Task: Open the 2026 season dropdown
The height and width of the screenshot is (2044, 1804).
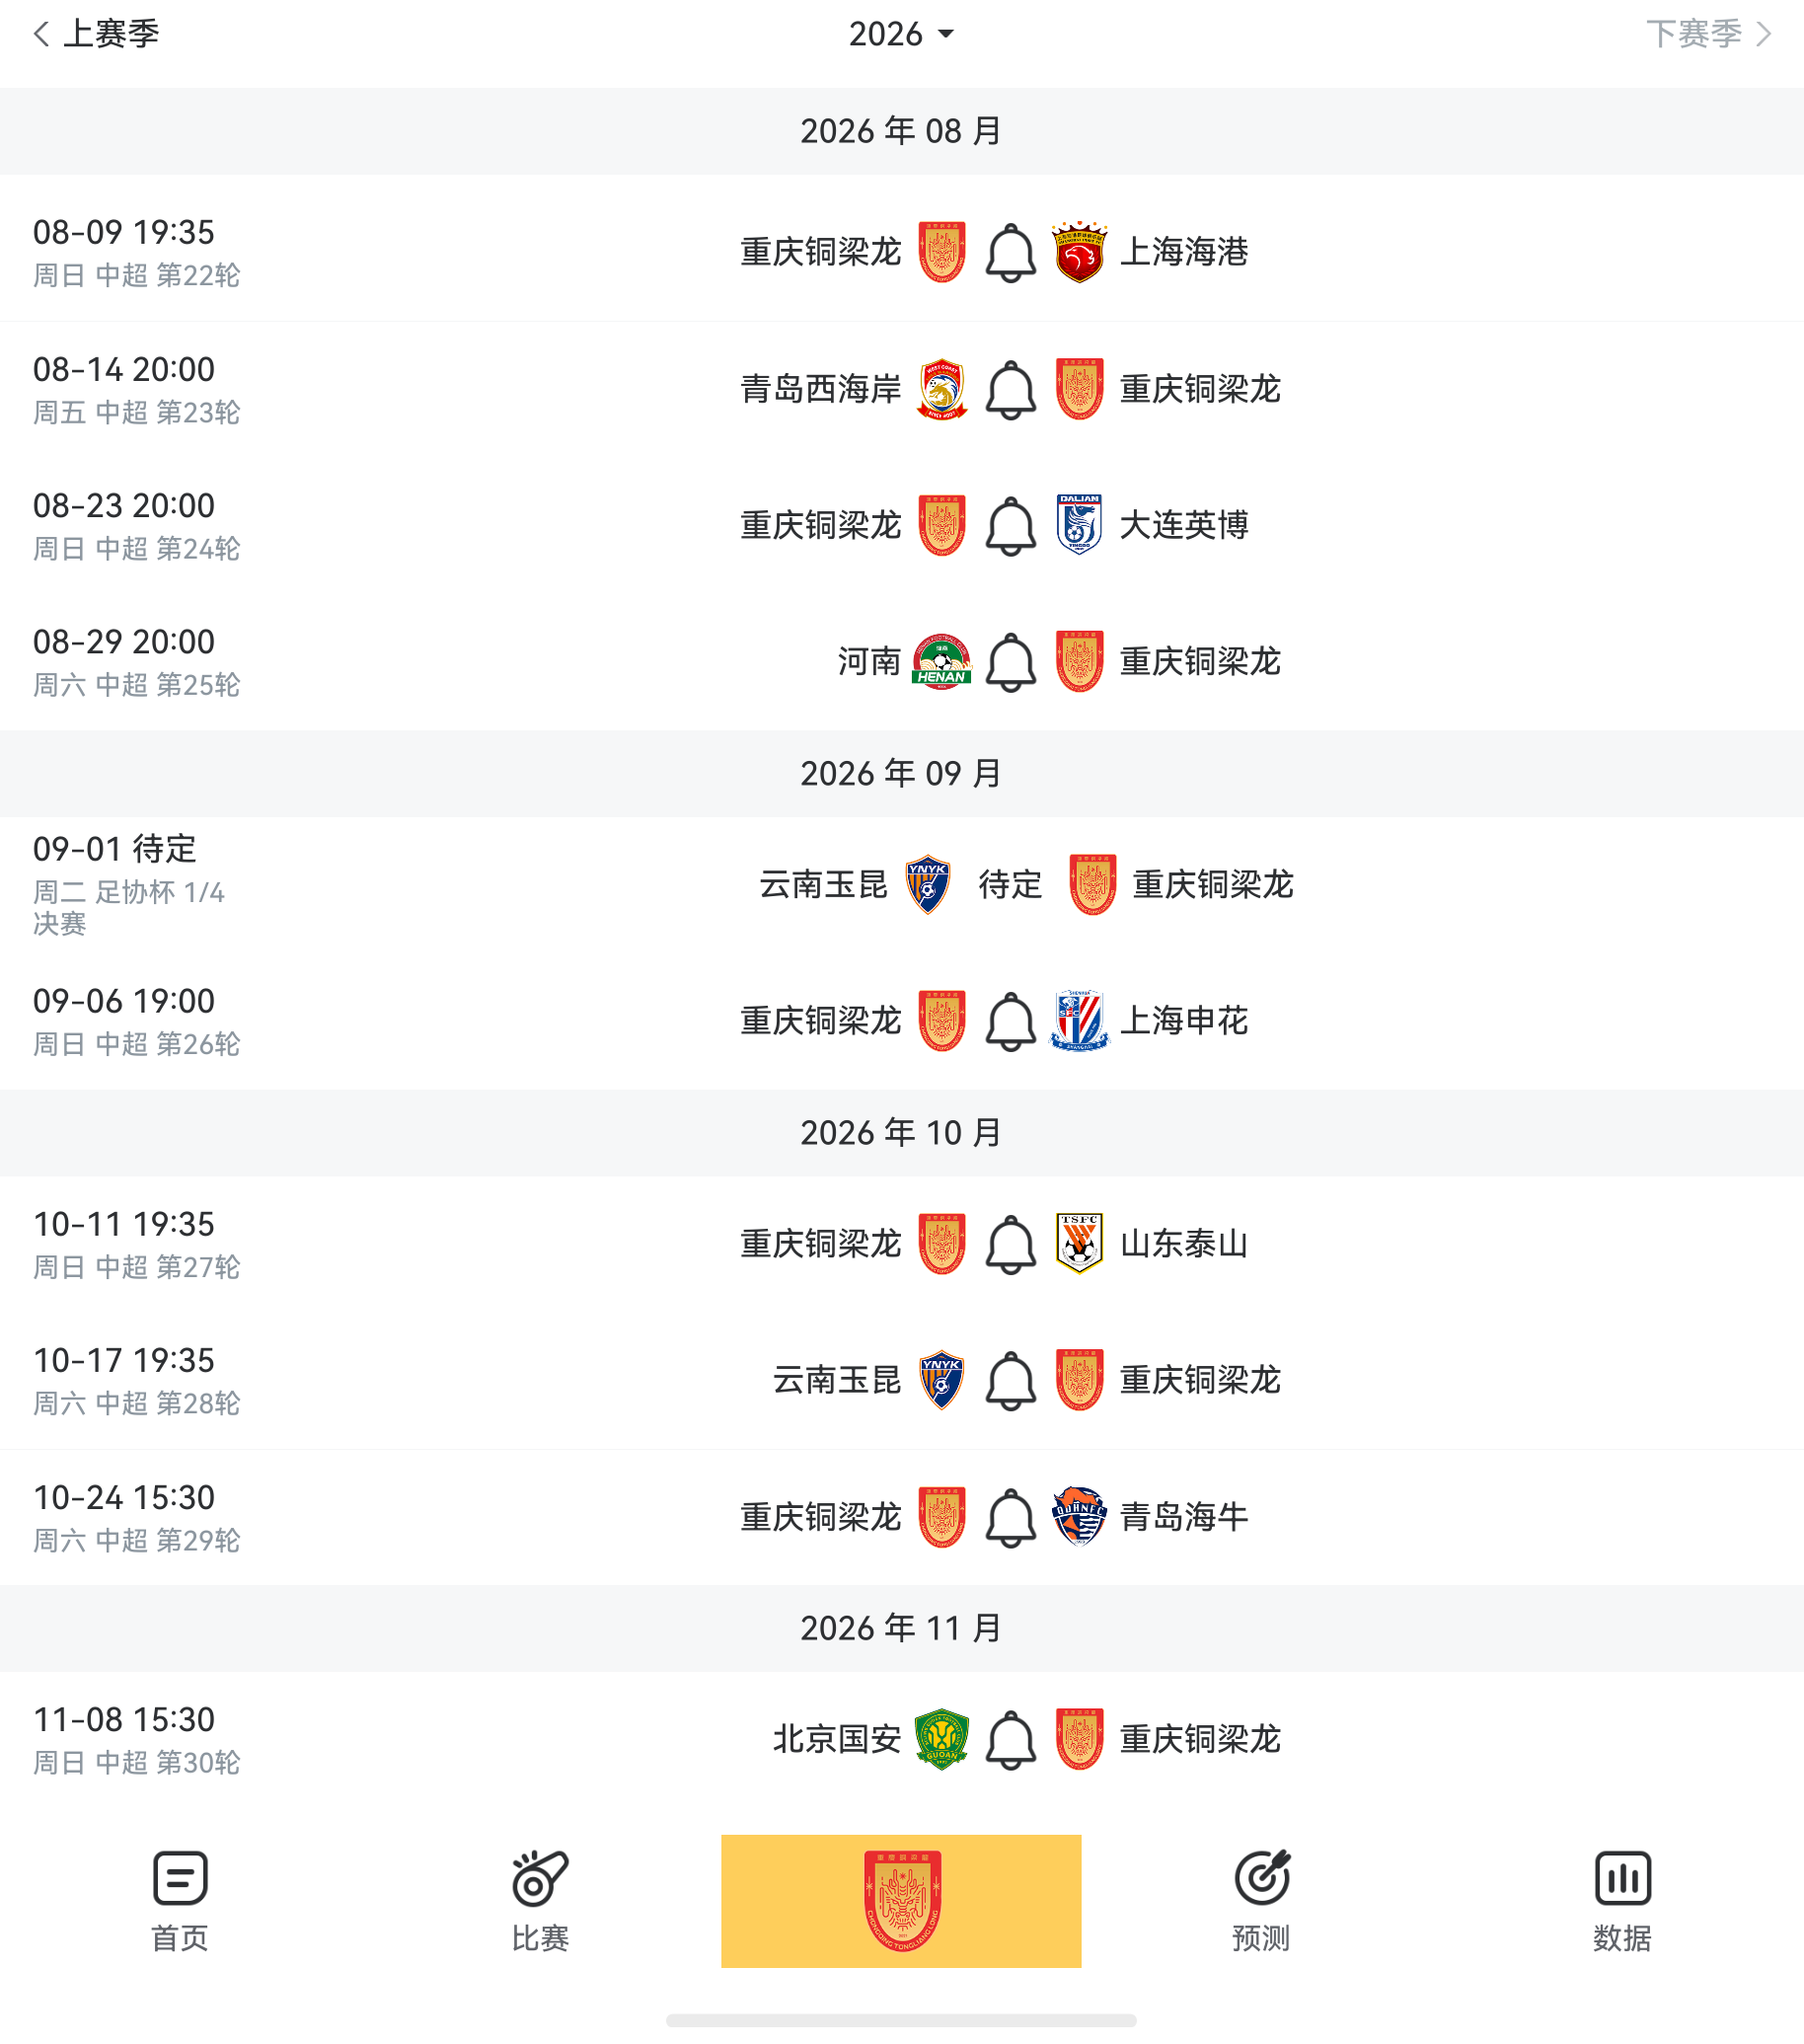Action: pos(901,34)
